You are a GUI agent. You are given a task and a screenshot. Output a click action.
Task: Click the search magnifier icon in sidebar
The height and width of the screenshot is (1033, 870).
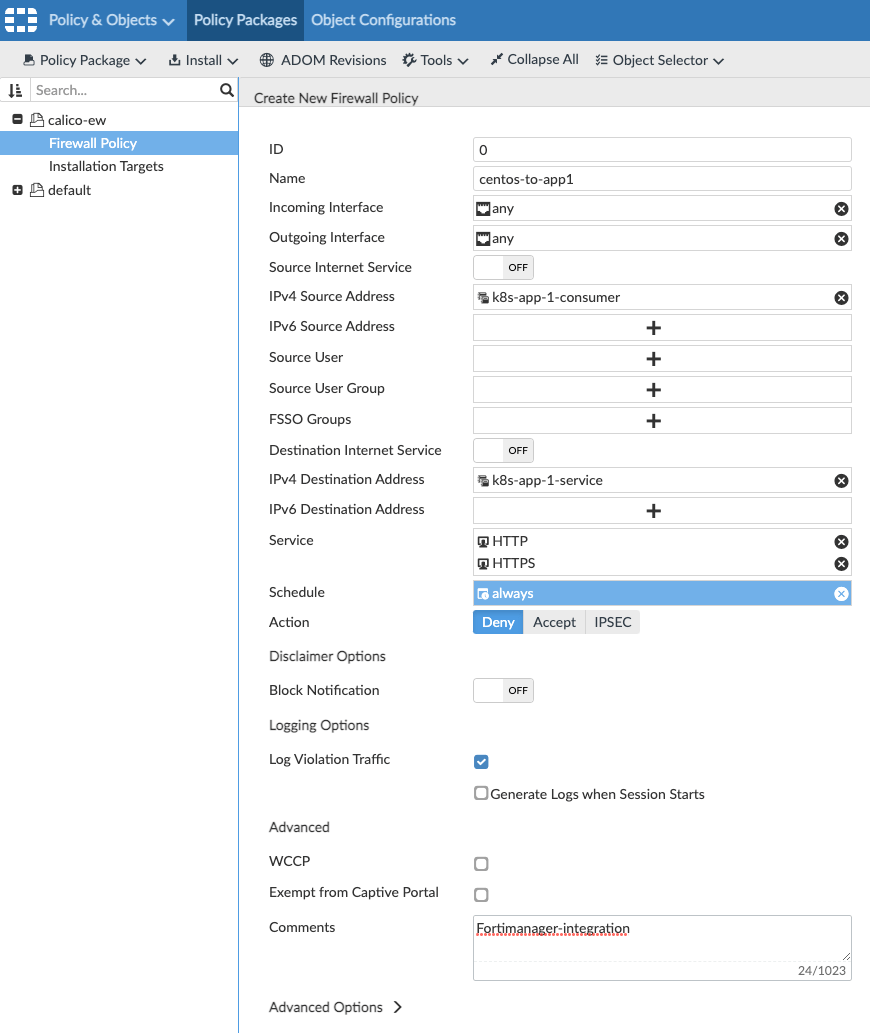pyautogui.click(x=227, y=90)
